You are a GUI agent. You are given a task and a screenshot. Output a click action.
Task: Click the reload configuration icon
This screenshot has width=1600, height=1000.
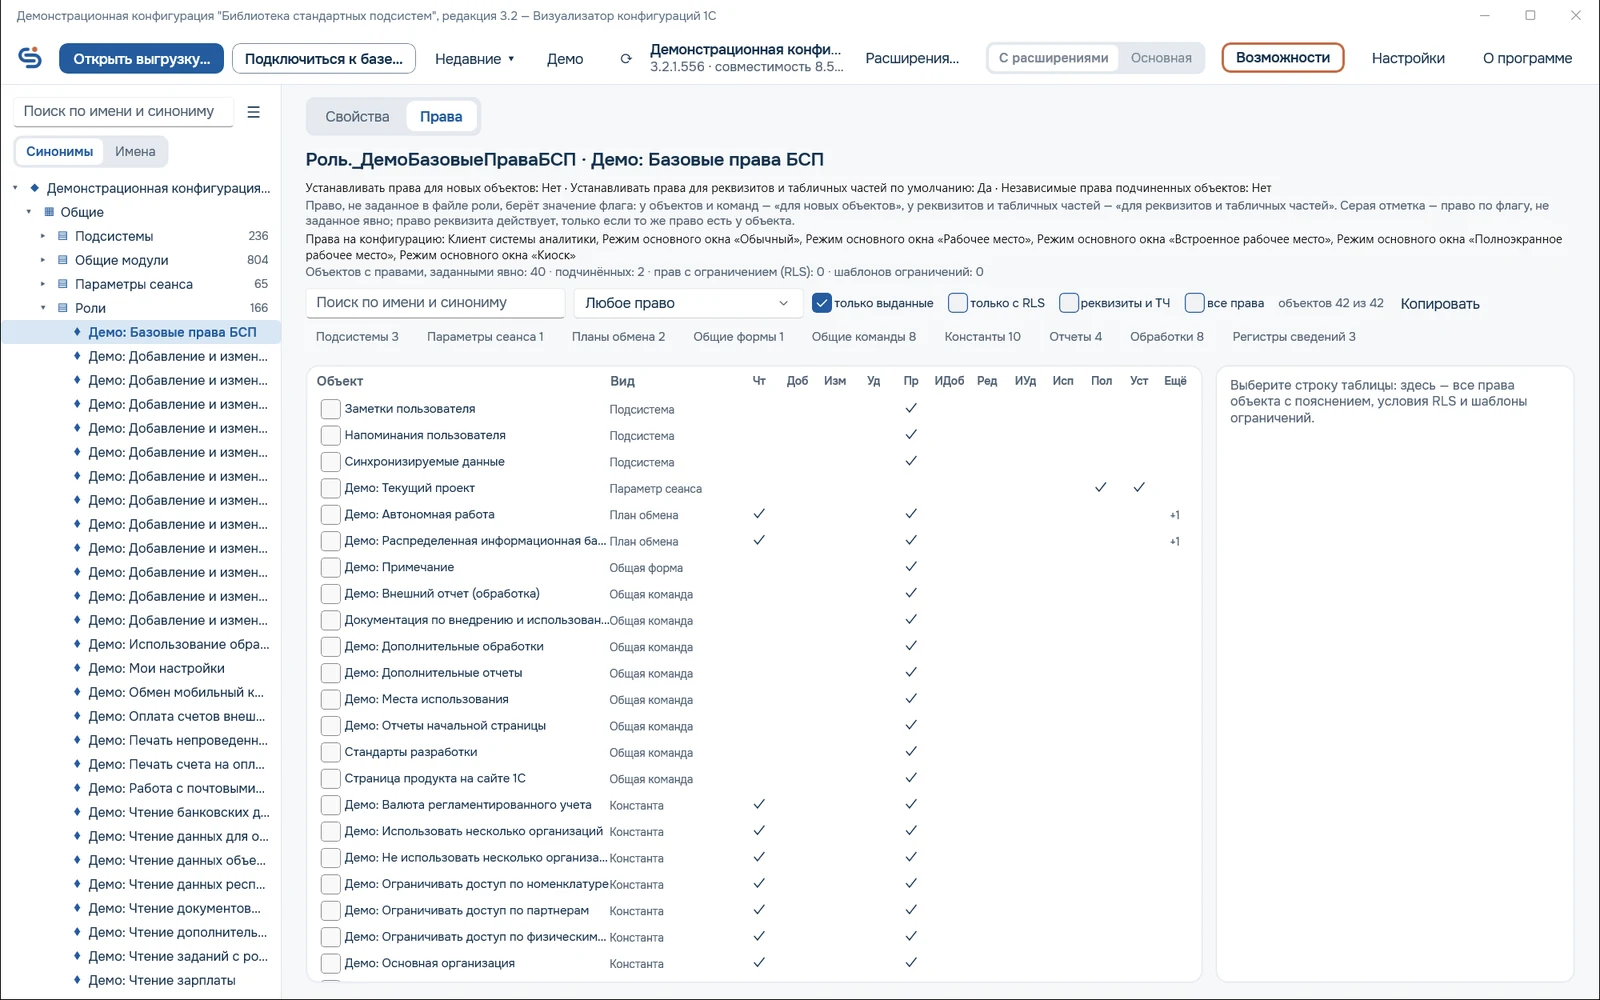626,59
